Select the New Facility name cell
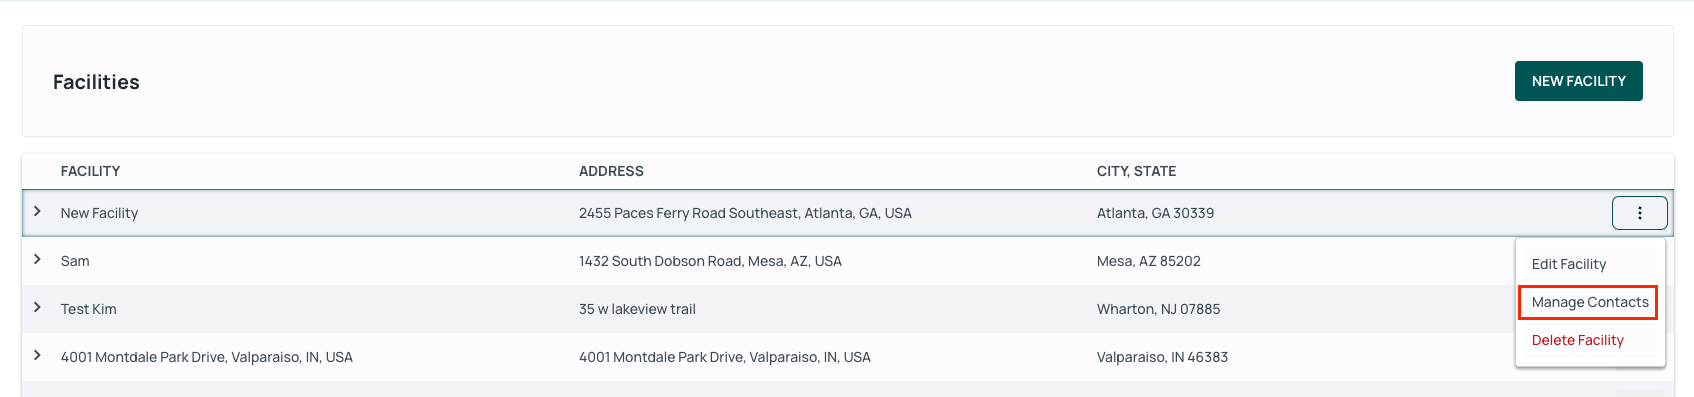This screenshot has width=1694, height=397. point(99,213)
